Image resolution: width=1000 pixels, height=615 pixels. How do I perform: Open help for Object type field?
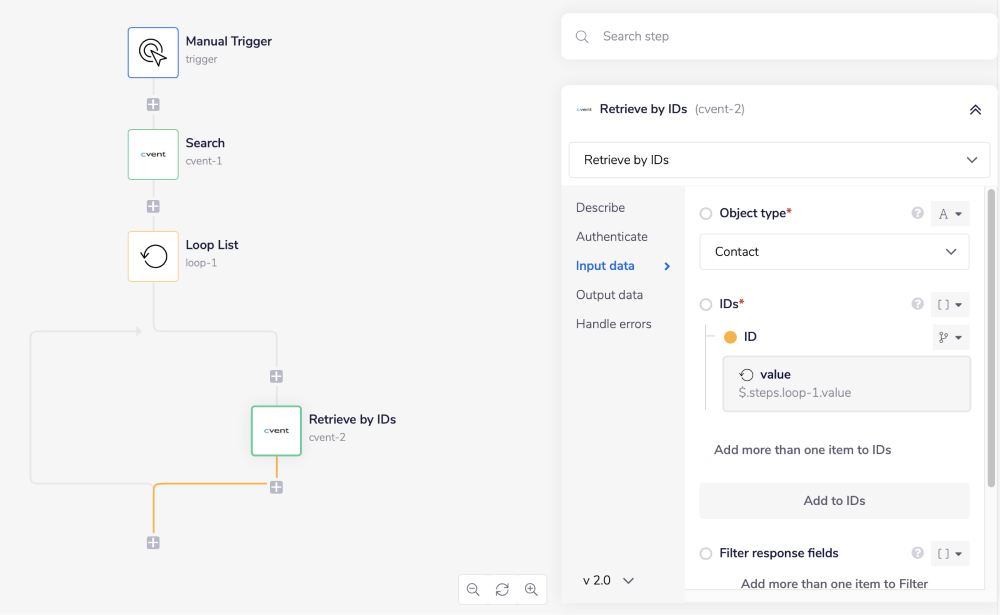[917, 214]
